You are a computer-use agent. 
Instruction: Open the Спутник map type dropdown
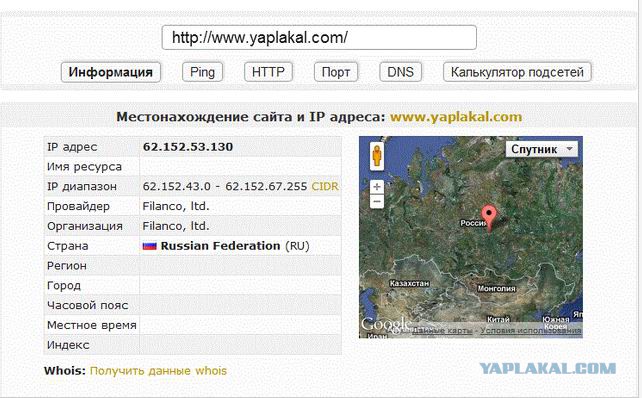point(542,149)
